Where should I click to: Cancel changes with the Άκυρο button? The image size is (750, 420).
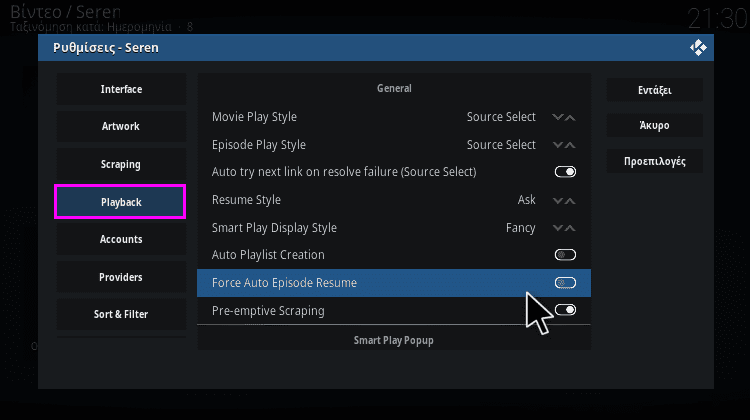pos(655,125)
